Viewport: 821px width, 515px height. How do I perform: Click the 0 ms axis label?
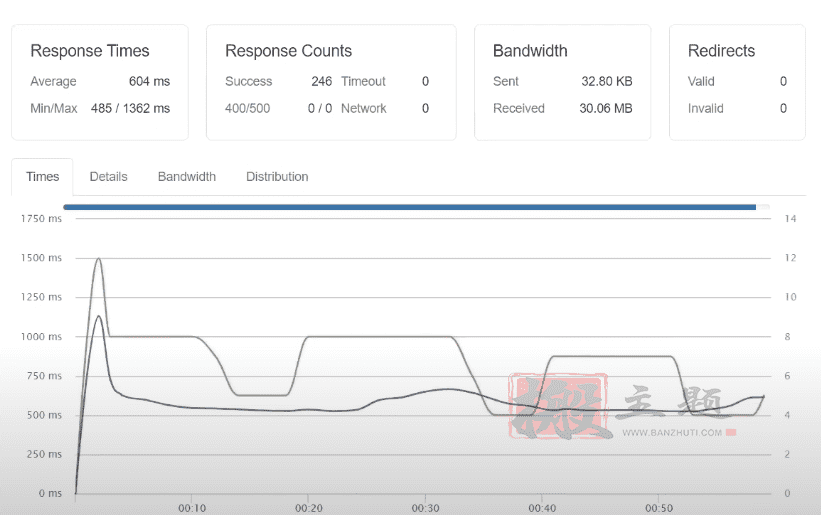click(x=50, y=493)
